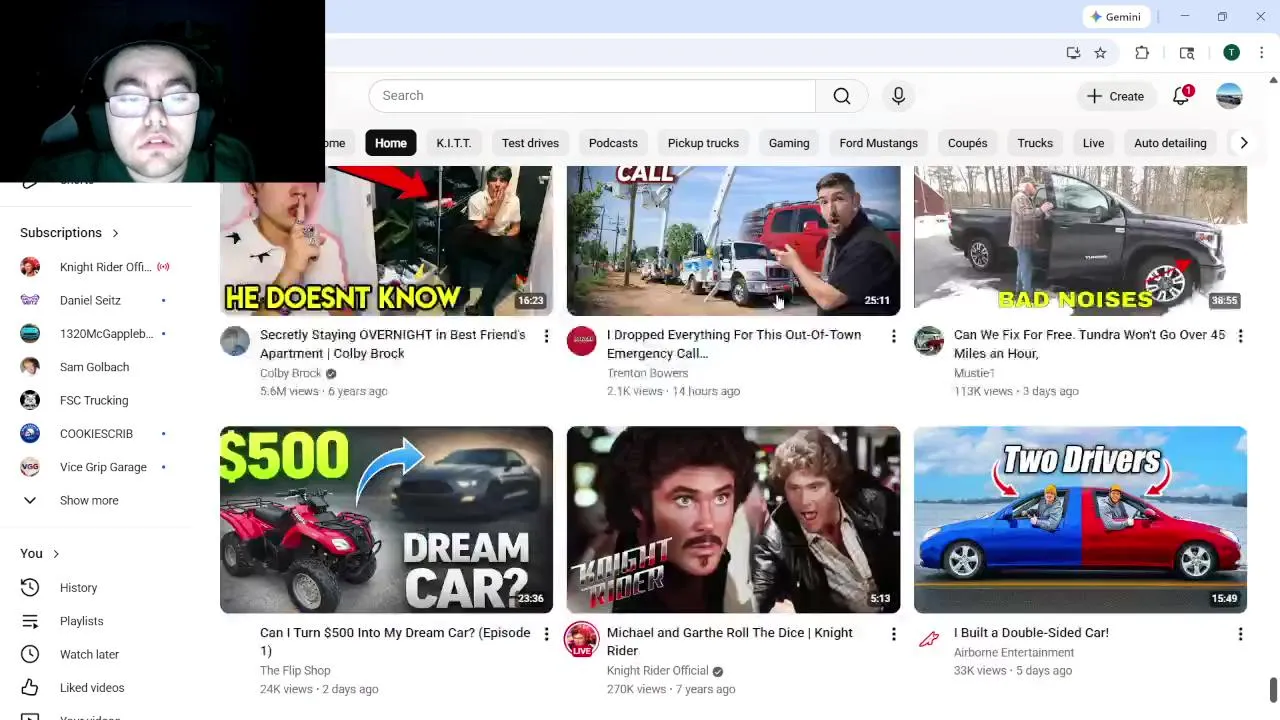Select the Trucks chip
The width and height of the screenshot is (1280, 720).
click(1035, 143)
